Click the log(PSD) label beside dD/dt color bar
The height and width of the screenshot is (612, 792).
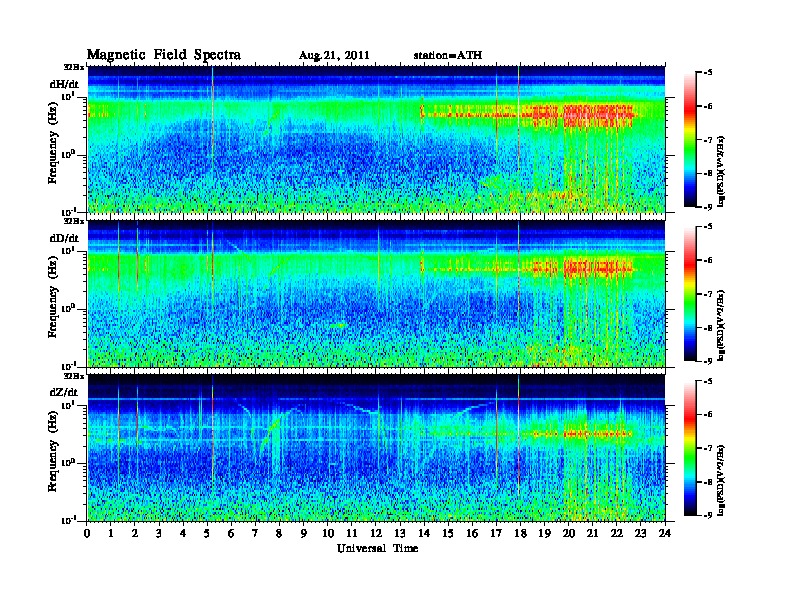(722, 325)
